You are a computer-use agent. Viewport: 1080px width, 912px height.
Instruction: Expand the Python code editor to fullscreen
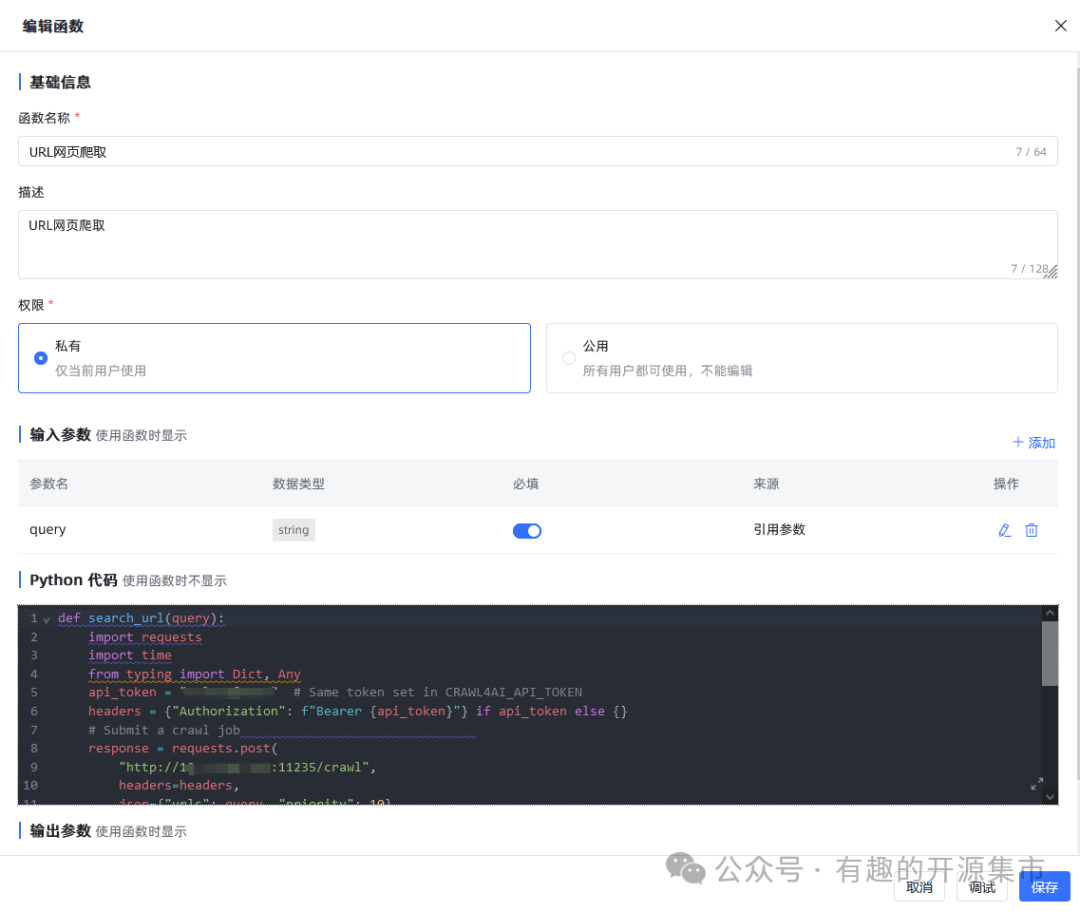pos(1037,786)
